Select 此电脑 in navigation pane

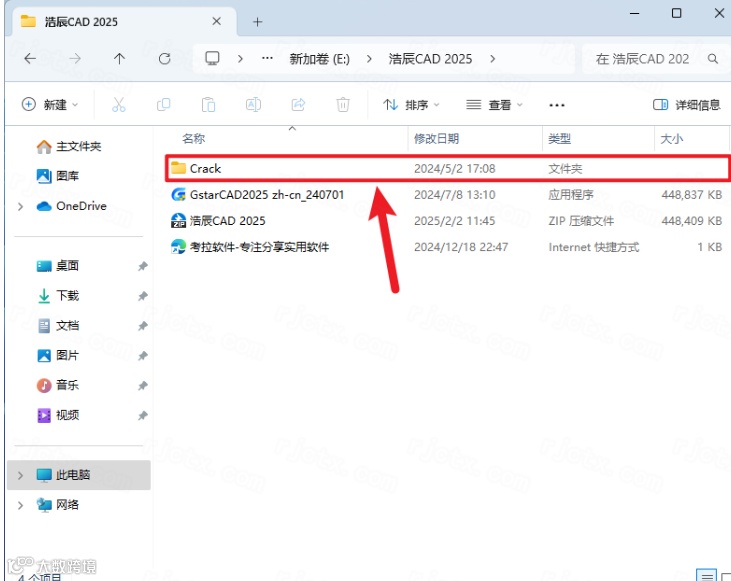(78, 475)
